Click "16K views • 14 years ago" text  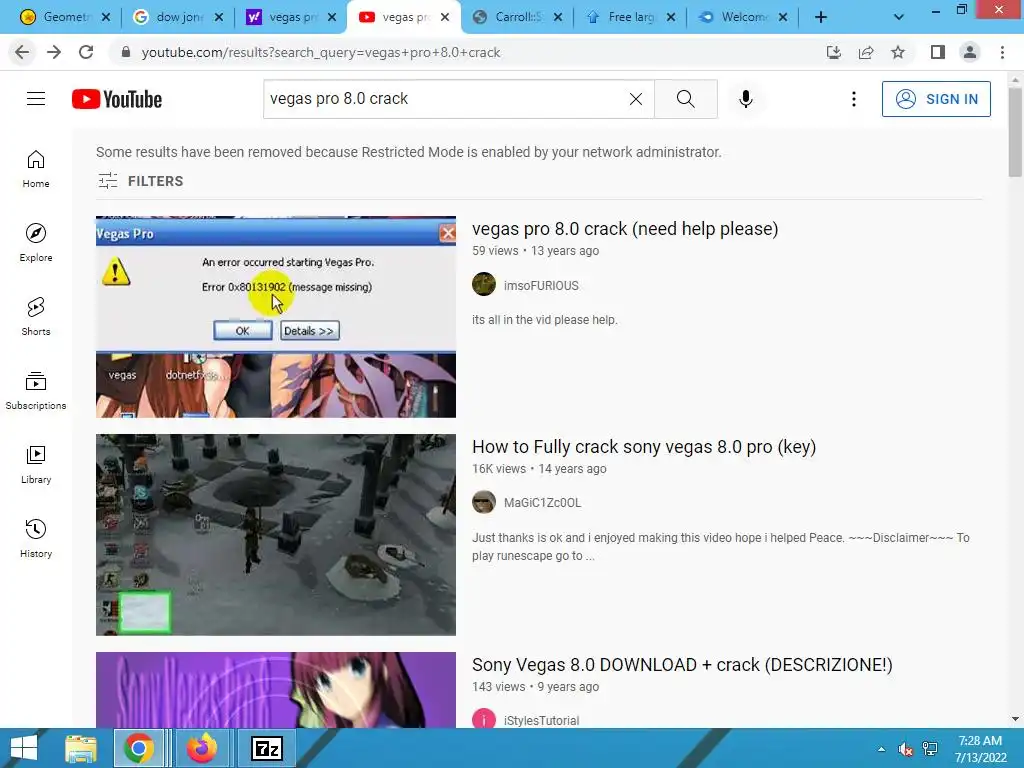click(539, 469)
